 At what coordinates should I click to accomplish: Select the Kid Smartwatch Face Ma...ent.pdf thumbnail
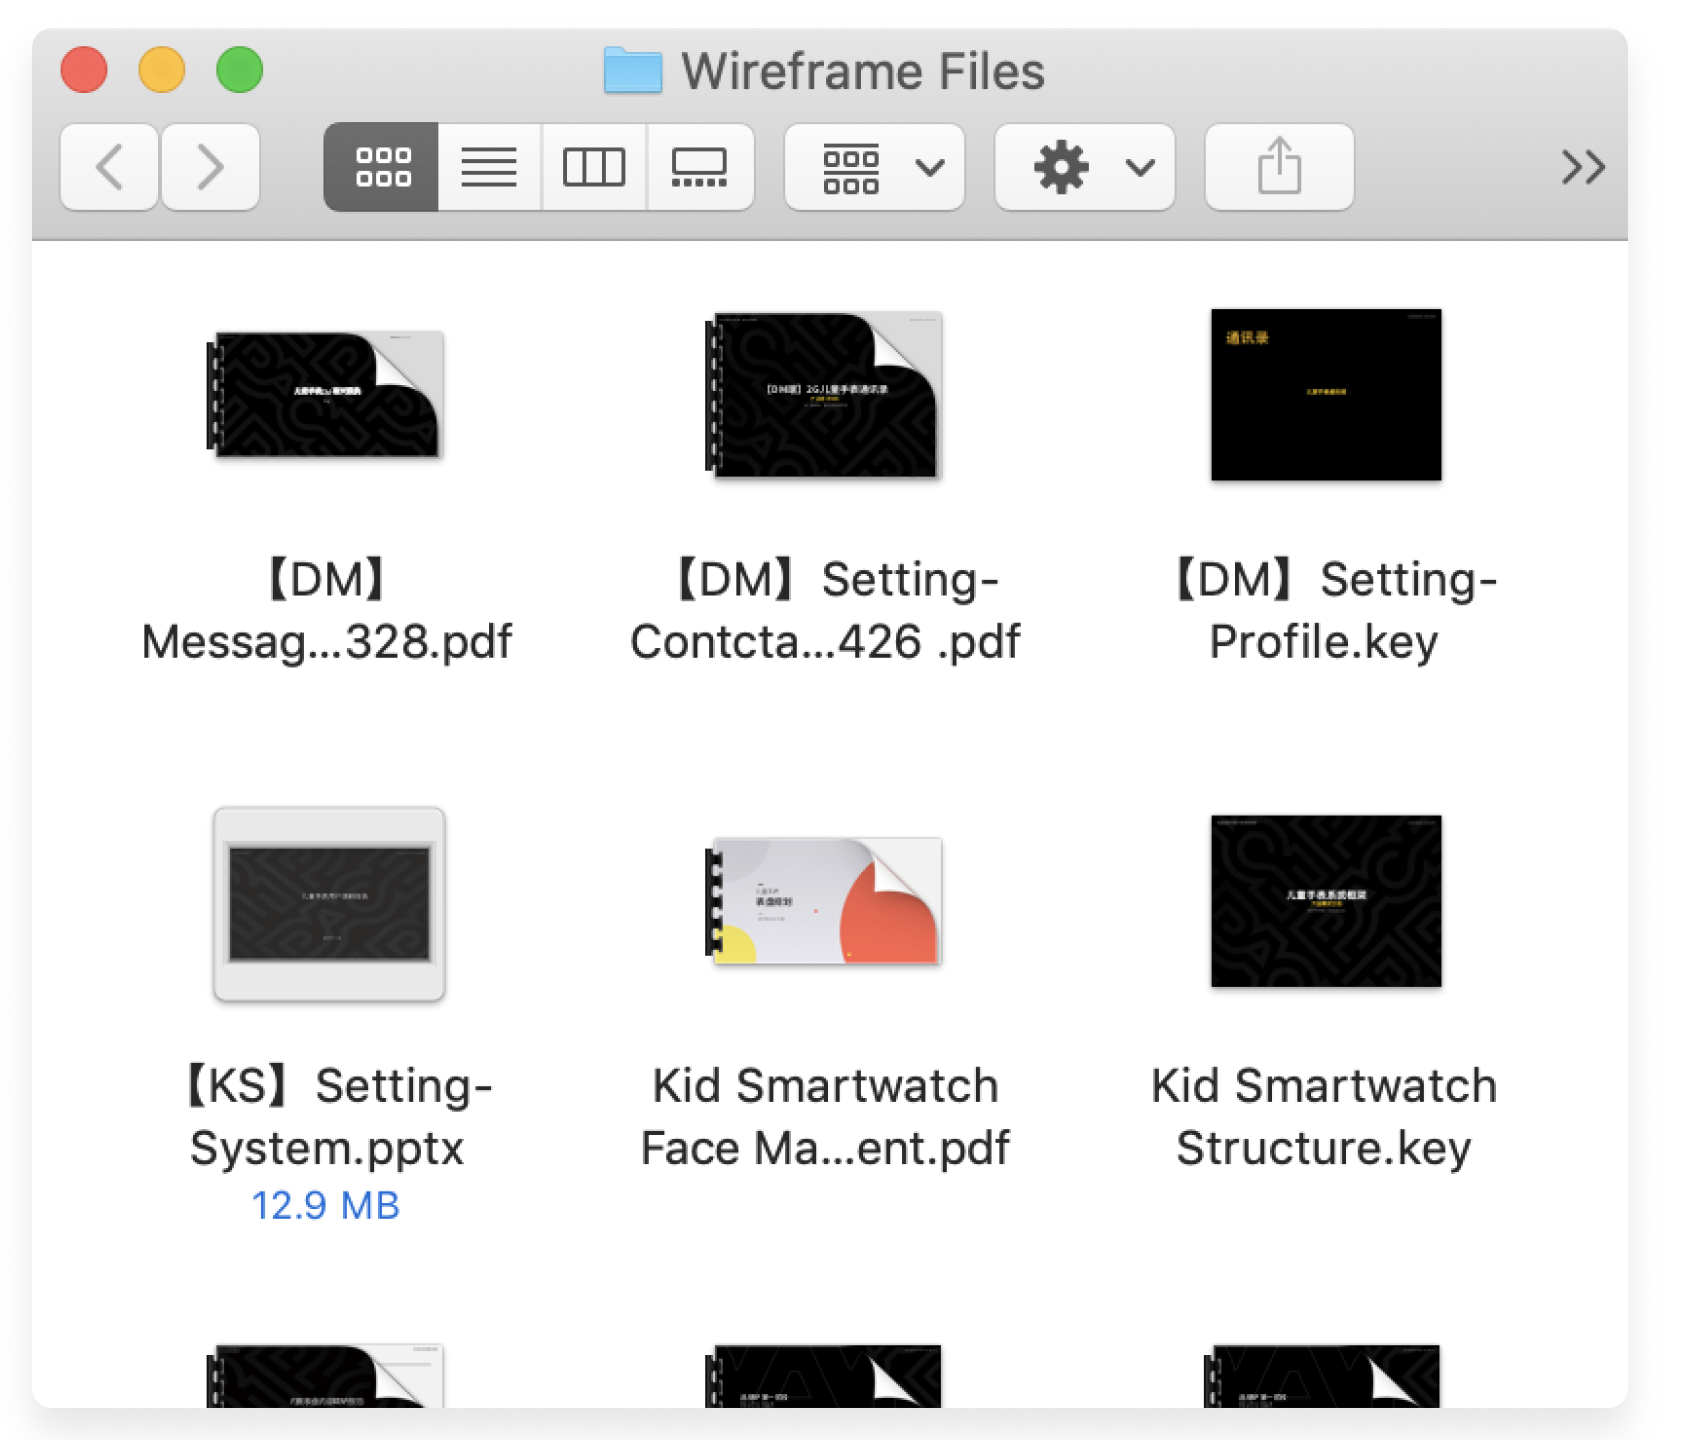(x=824, y=901)
